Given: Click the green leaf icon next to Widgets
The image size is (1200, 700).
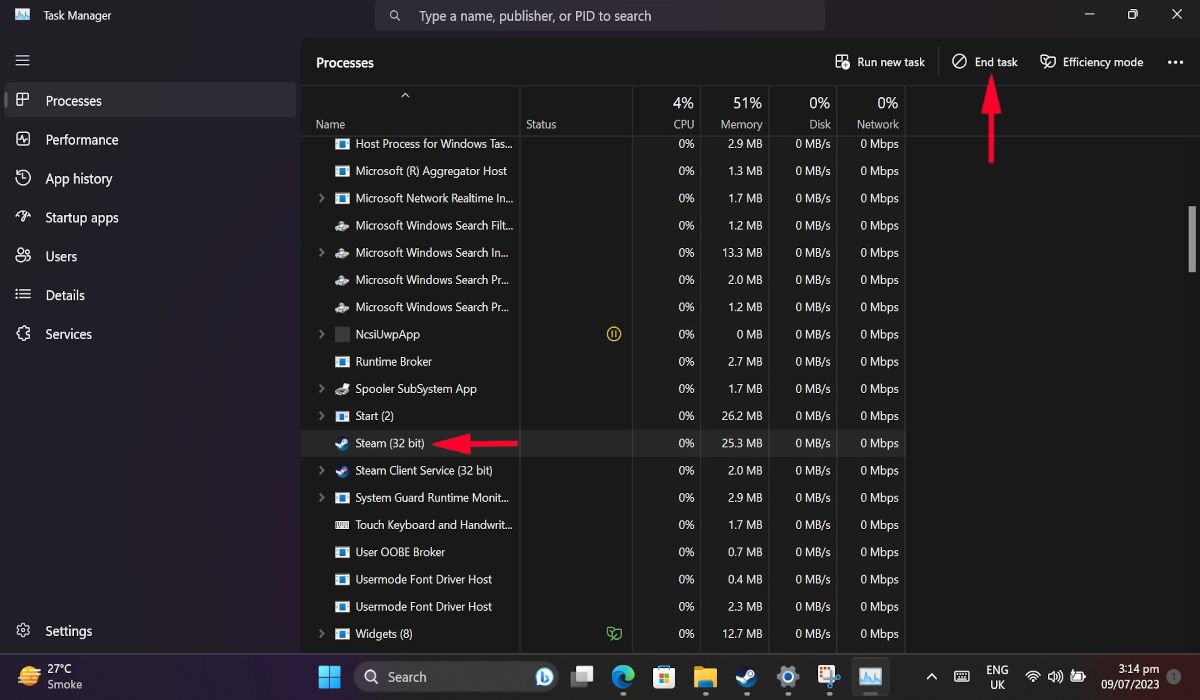Looking at the screenshot, I should [x=614, y=633].
